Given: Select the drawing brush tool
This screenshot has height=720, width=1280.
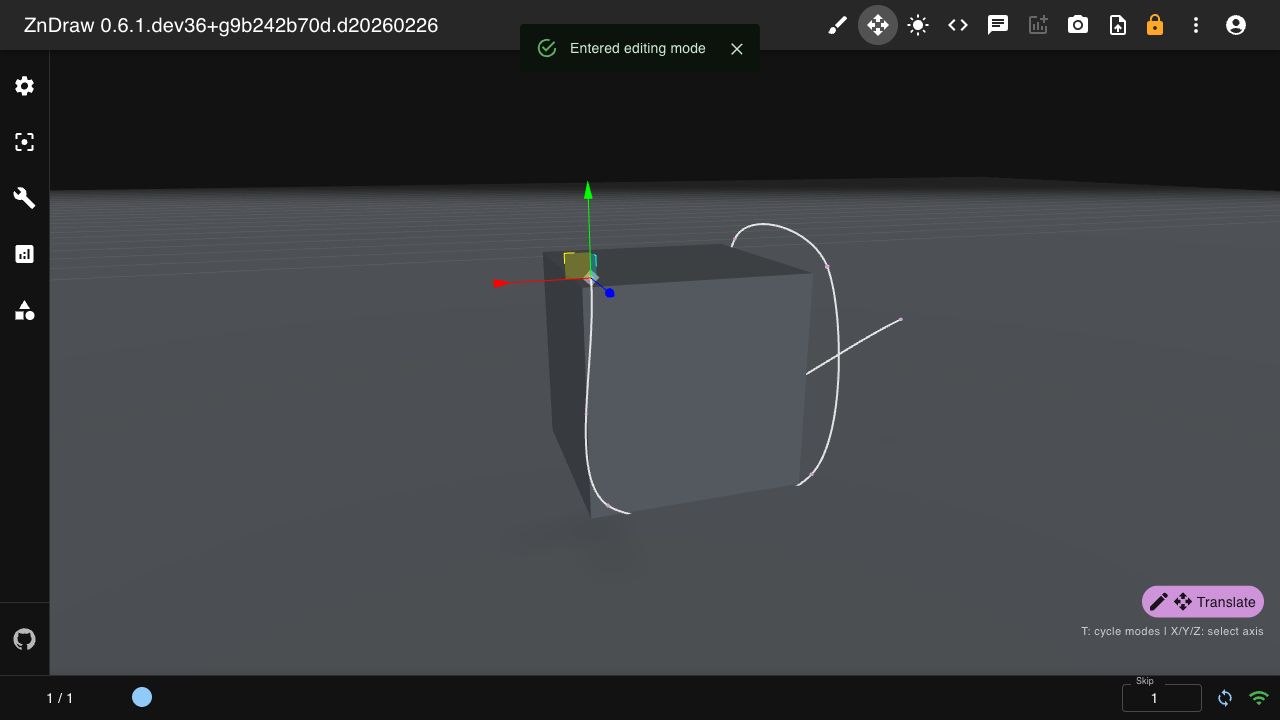Looking at the screenshot, I should (838, 25).
